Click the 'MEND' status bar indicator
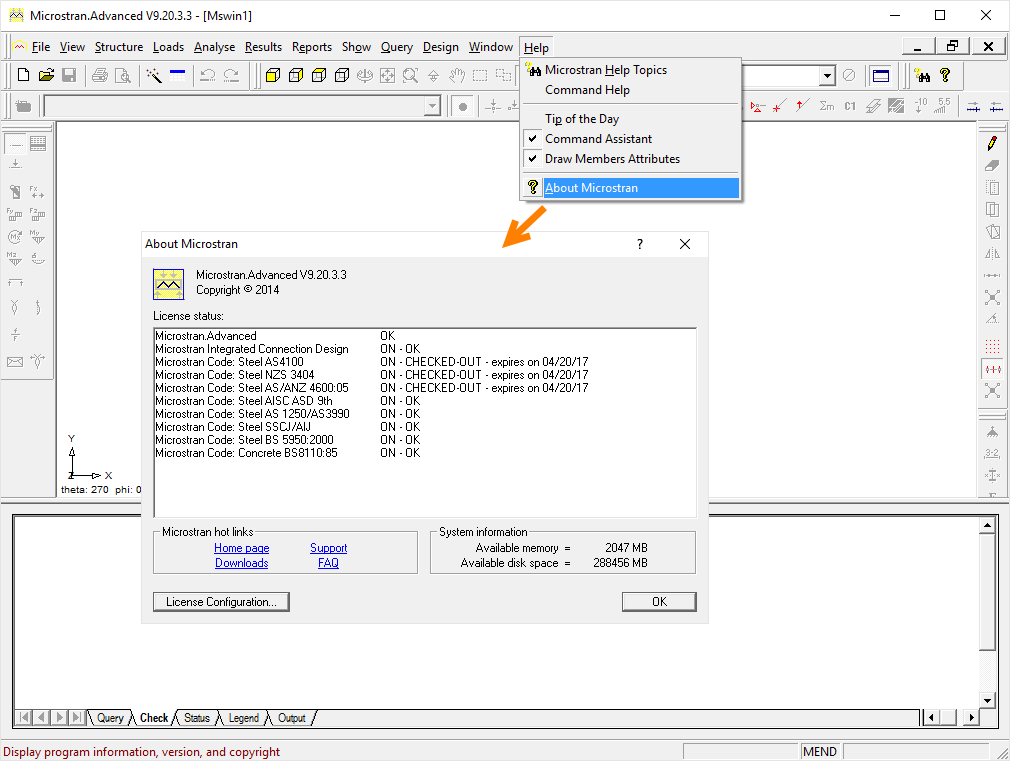This screenshot has width=1010, height=761. click(x=820, y=751)
